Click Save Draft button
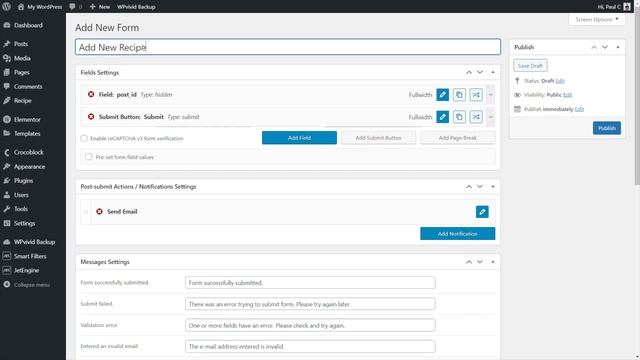The image size is (640, 360). (530, 66)
